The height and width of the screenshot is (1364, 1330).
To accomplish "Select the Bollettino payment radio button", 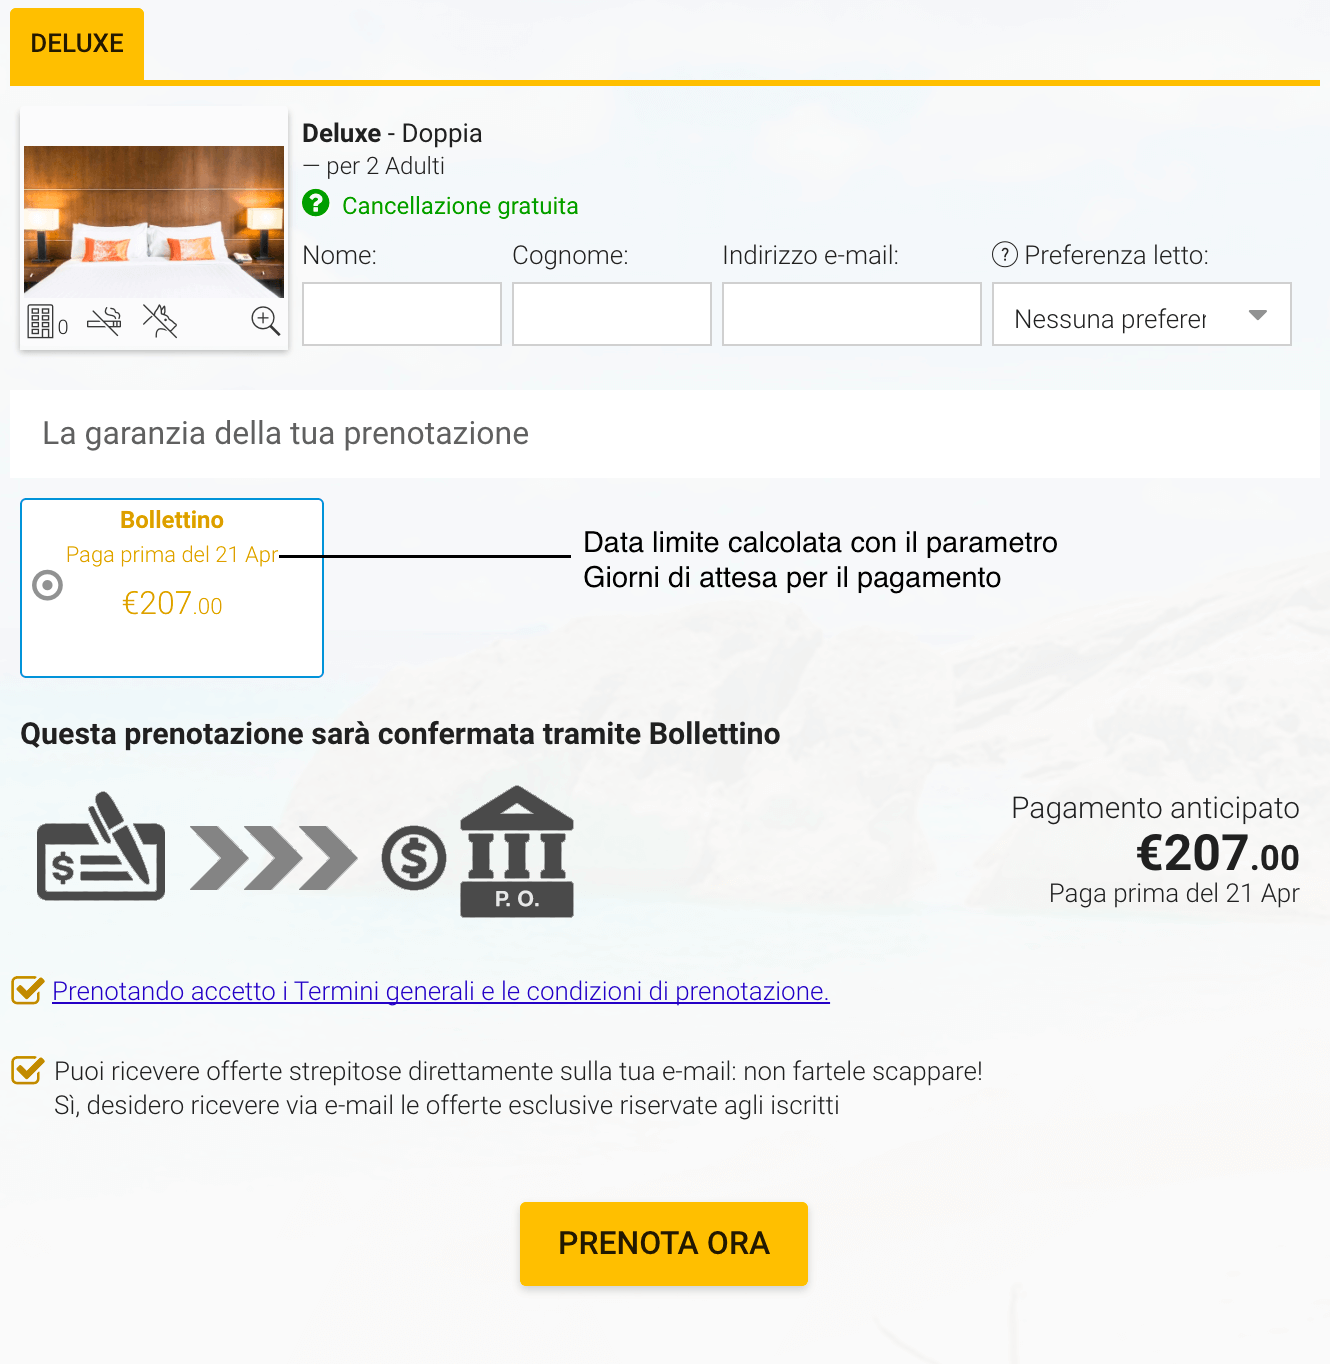I will click(47, 585).
